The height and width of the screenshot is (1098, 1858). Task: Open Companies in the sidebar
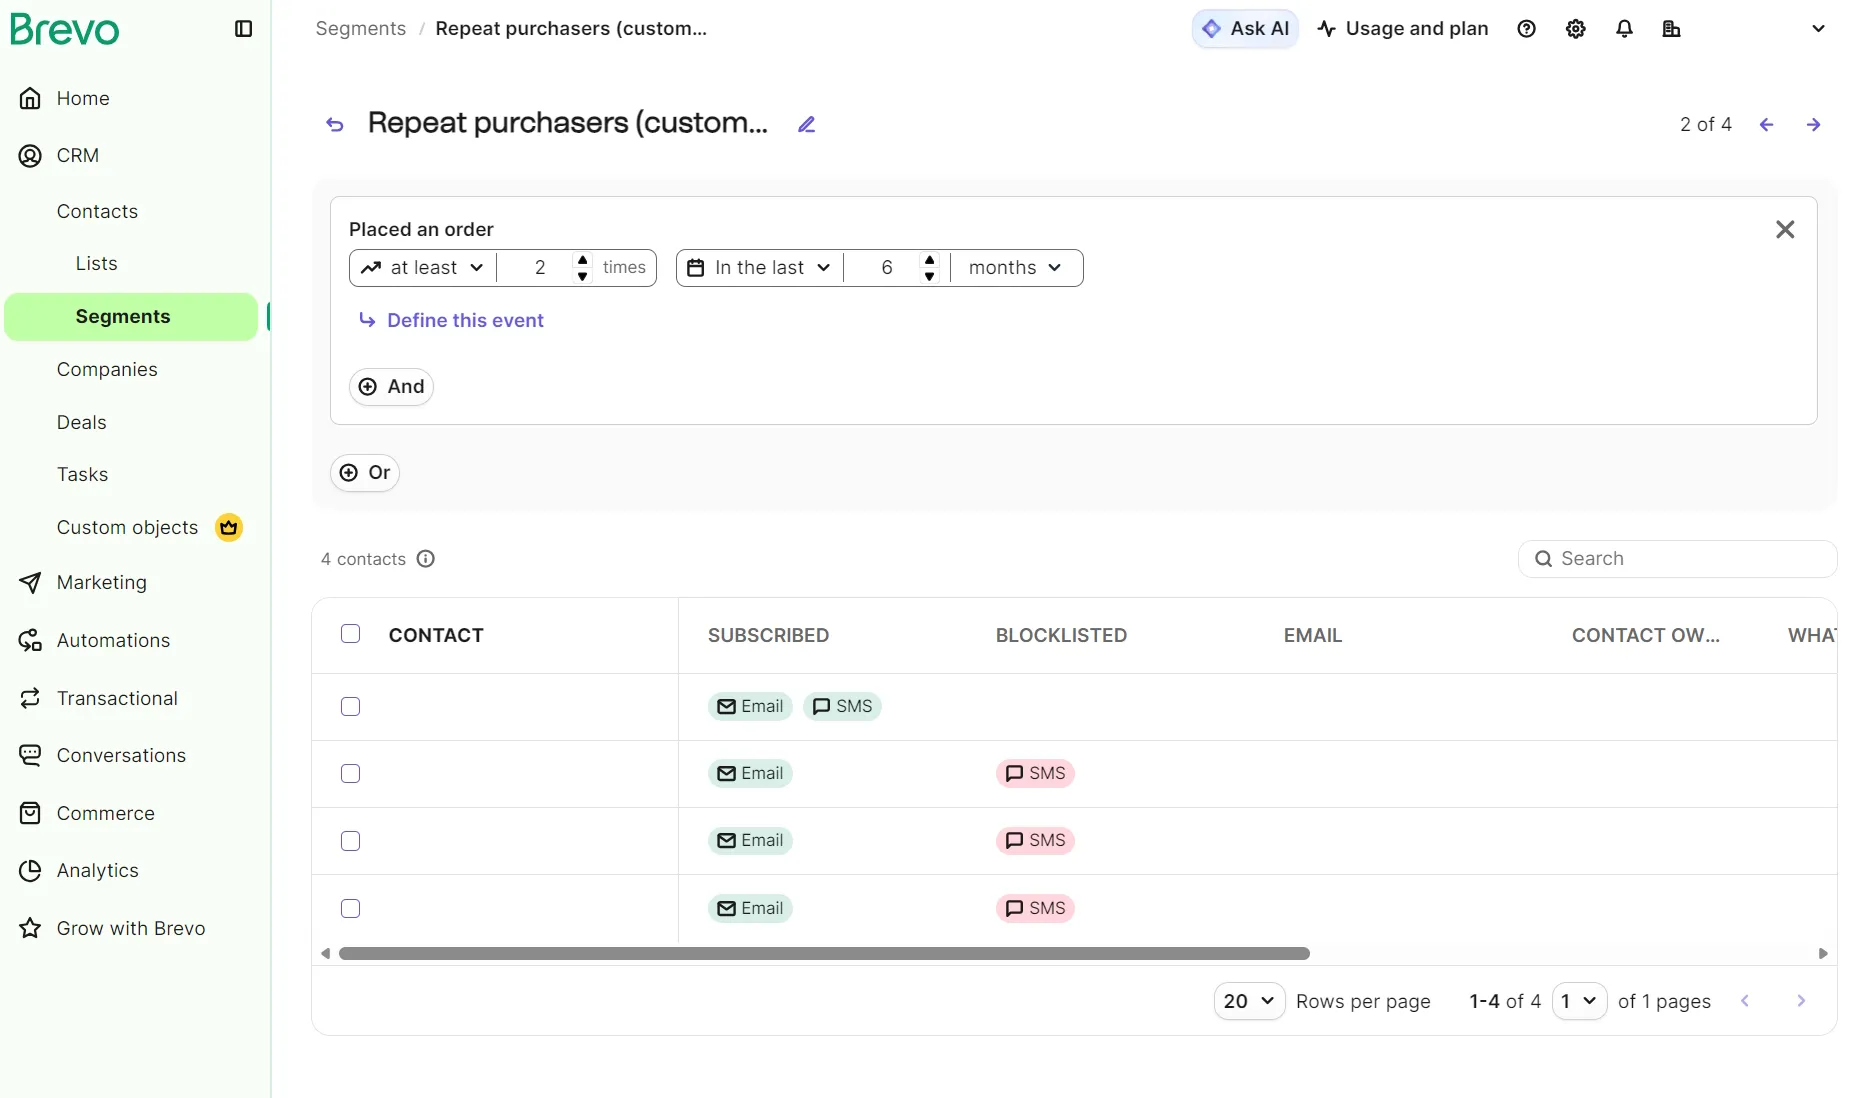[x=107, y=370]
